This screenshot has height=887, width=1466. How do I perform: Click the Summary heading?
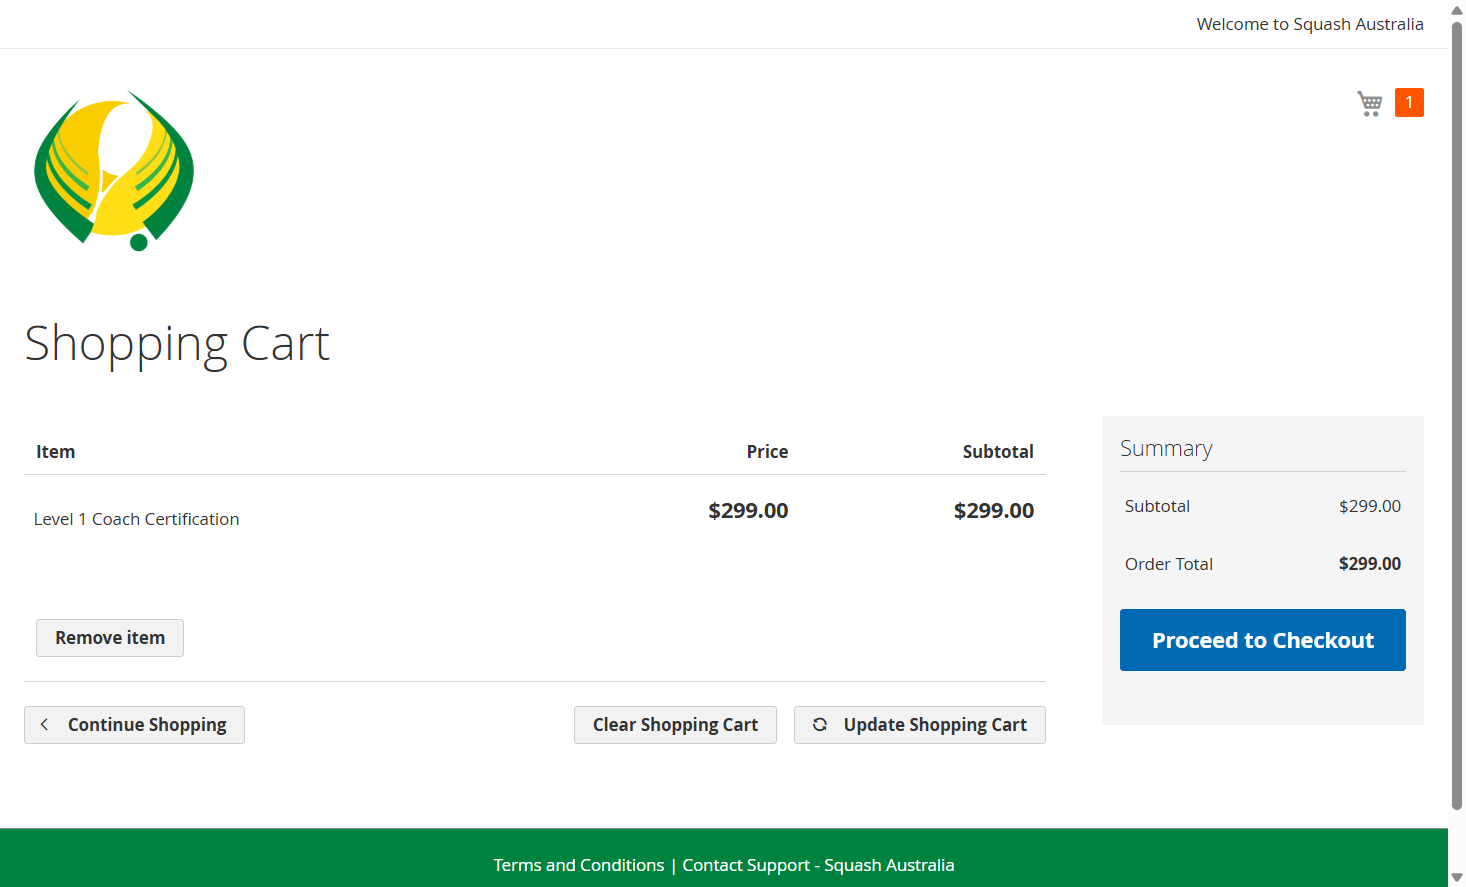point(1166,449)
